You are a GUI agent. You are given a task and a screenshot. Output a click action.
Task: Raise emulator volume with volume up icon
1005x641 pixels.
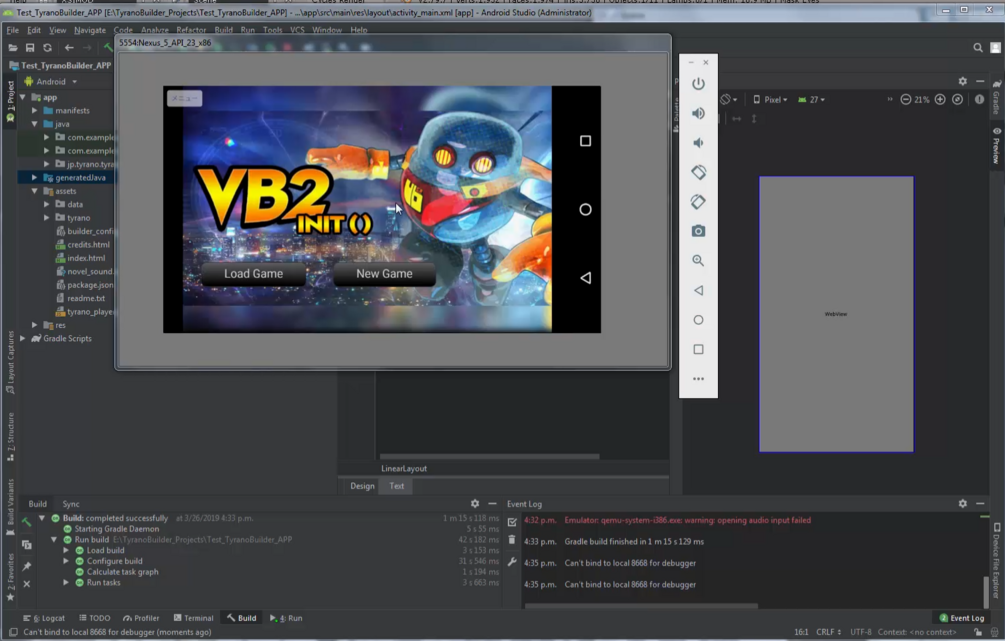point(698,113)
